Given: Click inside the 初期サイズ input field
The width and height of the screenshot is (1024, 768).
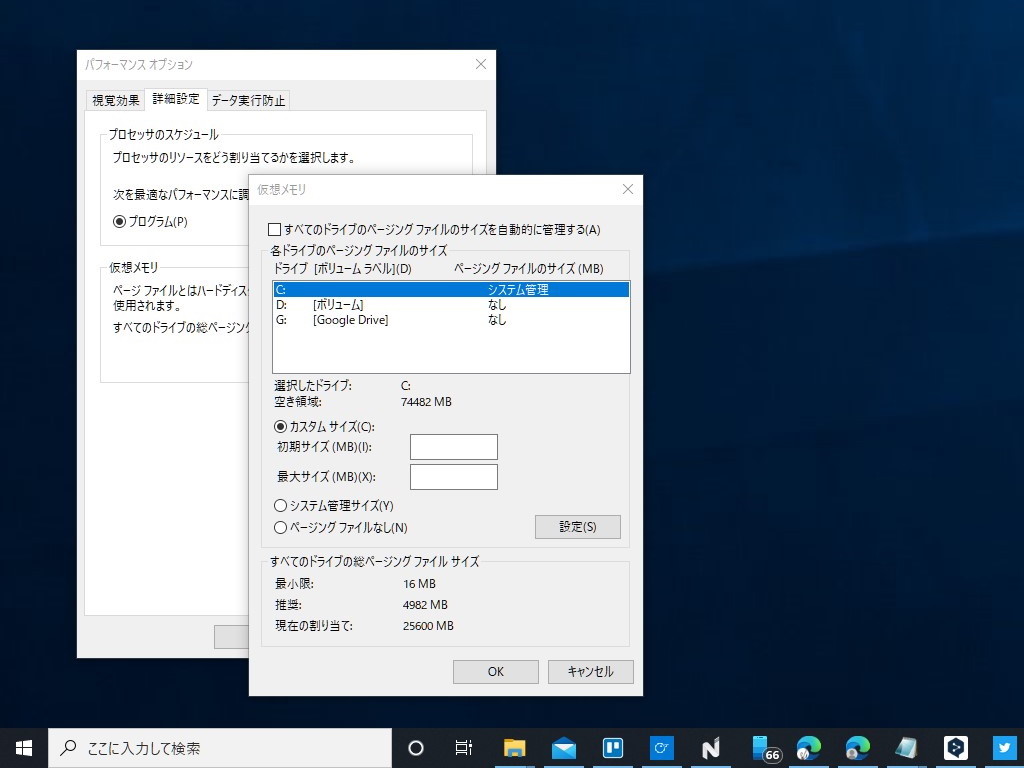Looking at the screenshot, I should tap(453, 446).
